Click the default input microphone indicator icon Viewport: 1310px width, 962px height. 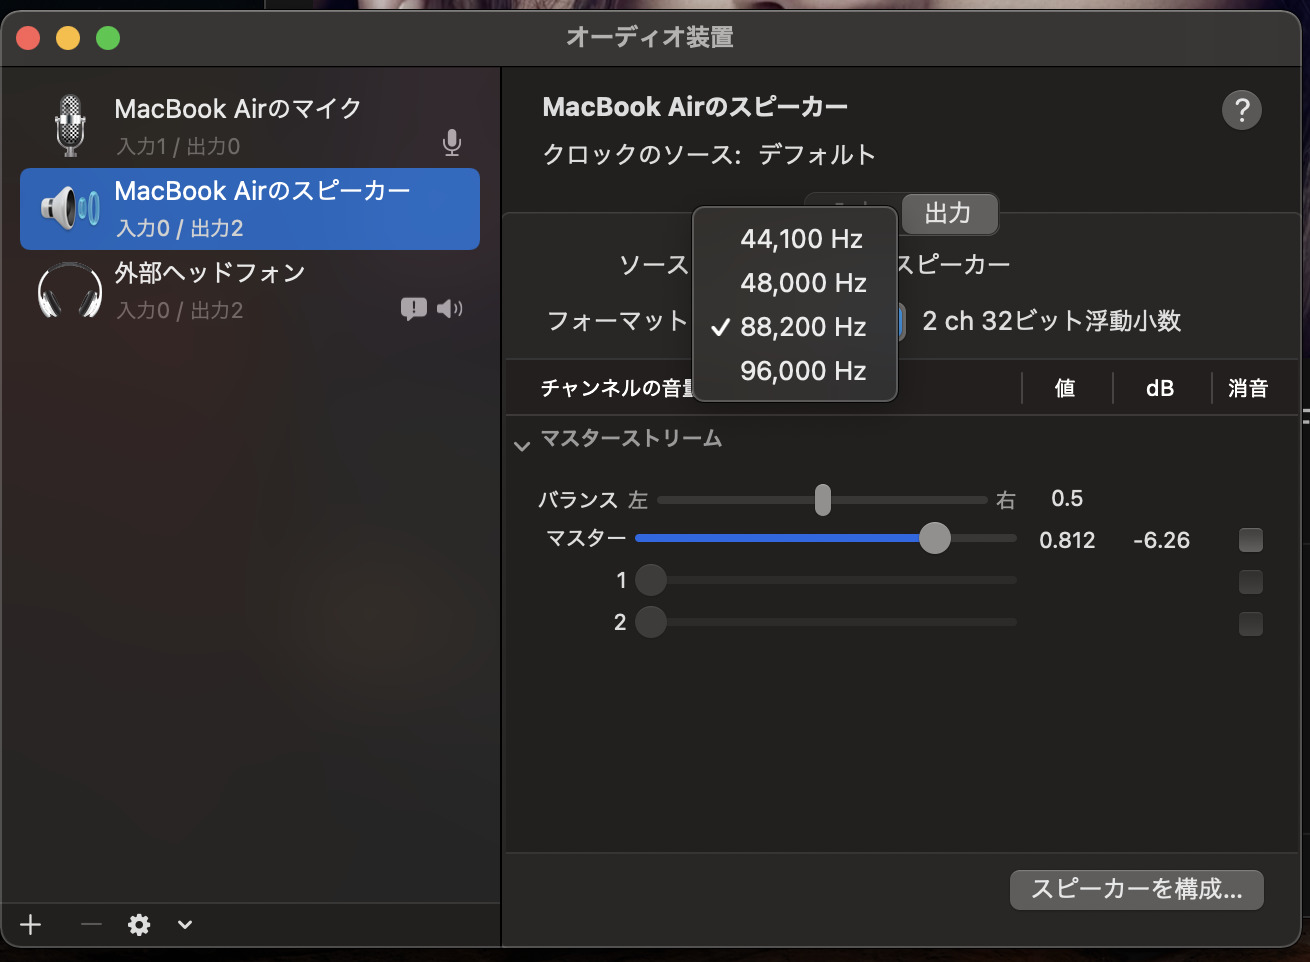452,143
